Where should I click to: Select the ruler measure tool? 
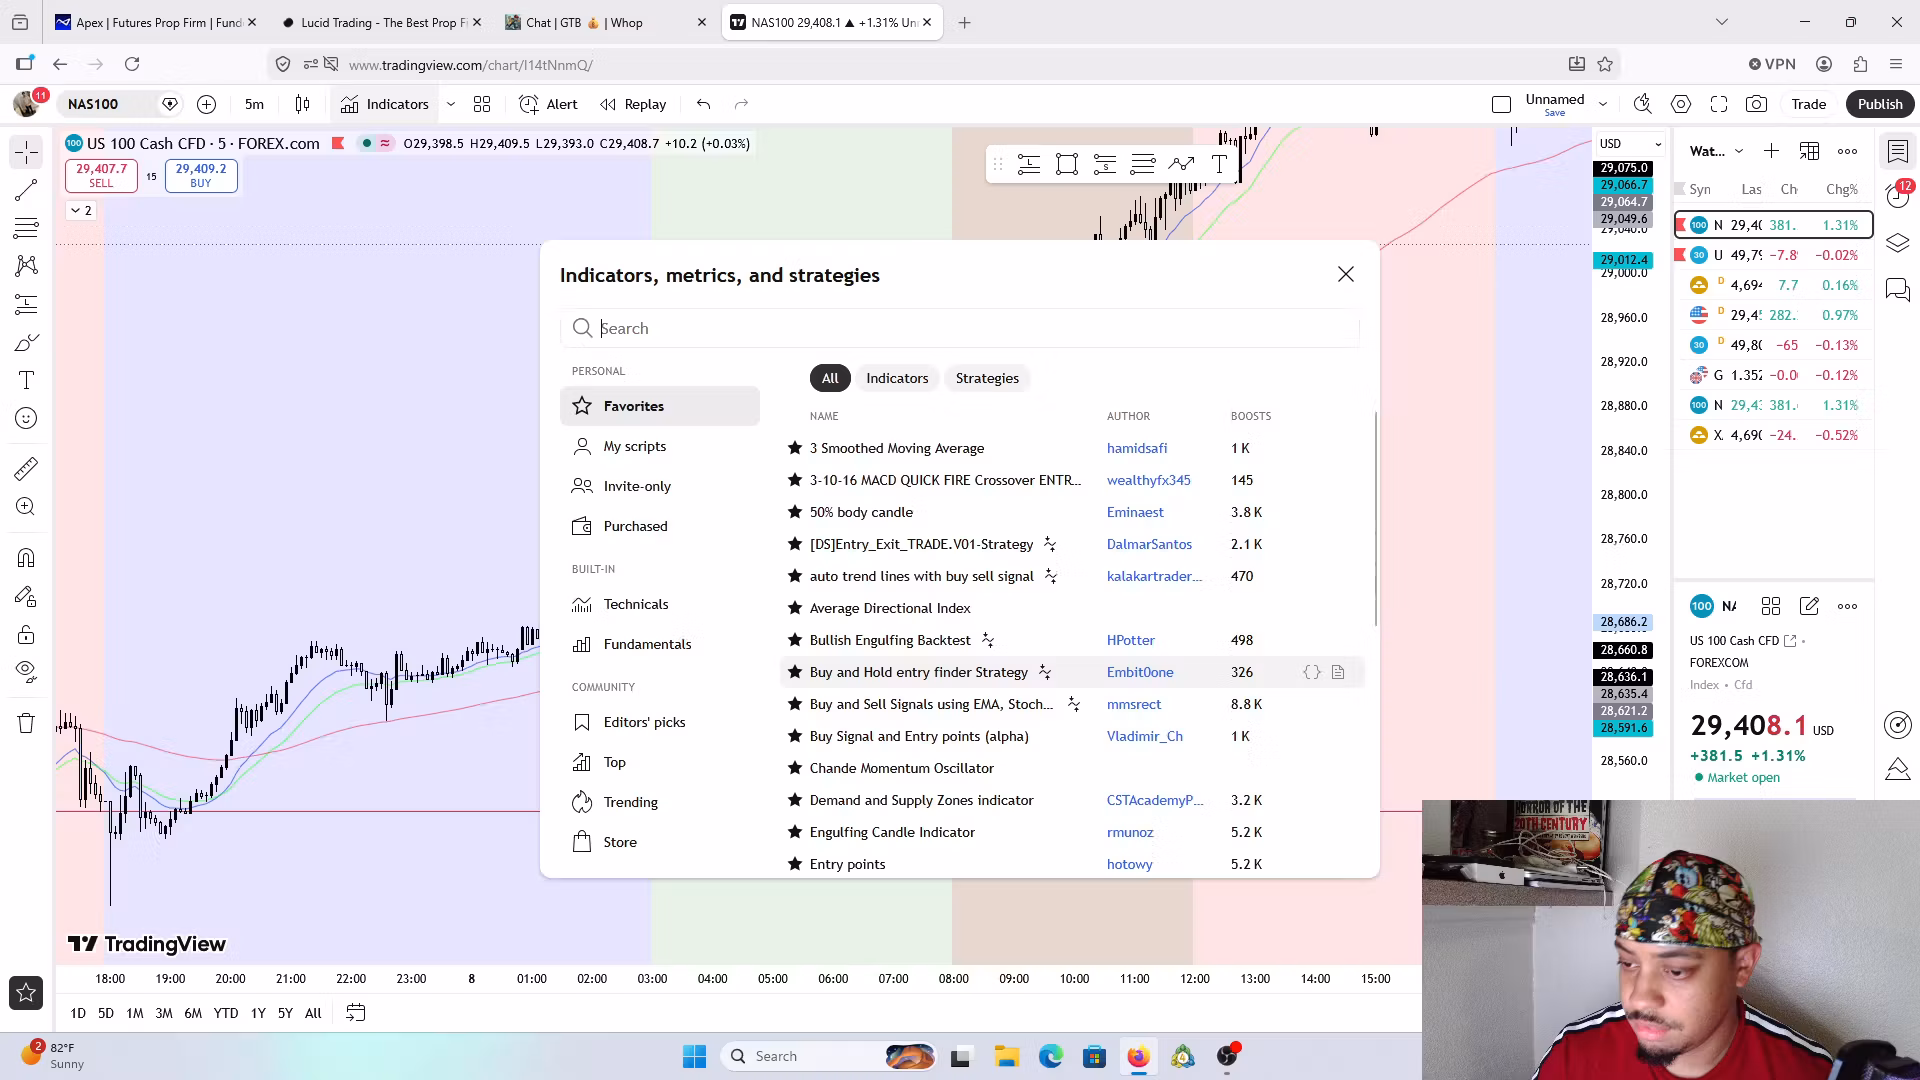tap(27, 468)
